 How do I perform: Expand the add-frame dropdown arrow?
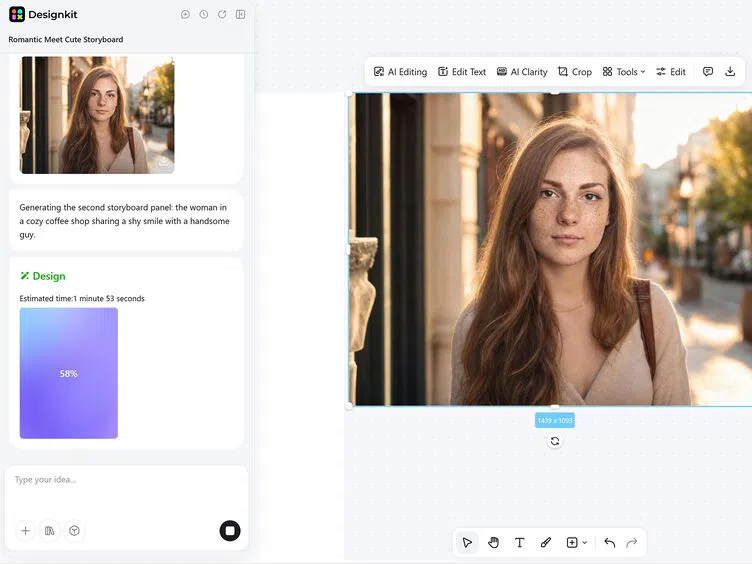pos(585,542)
